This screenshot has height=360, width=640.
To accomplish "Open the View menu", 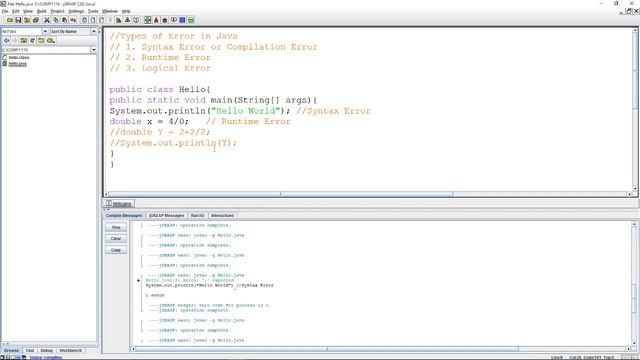I will 28,11.
